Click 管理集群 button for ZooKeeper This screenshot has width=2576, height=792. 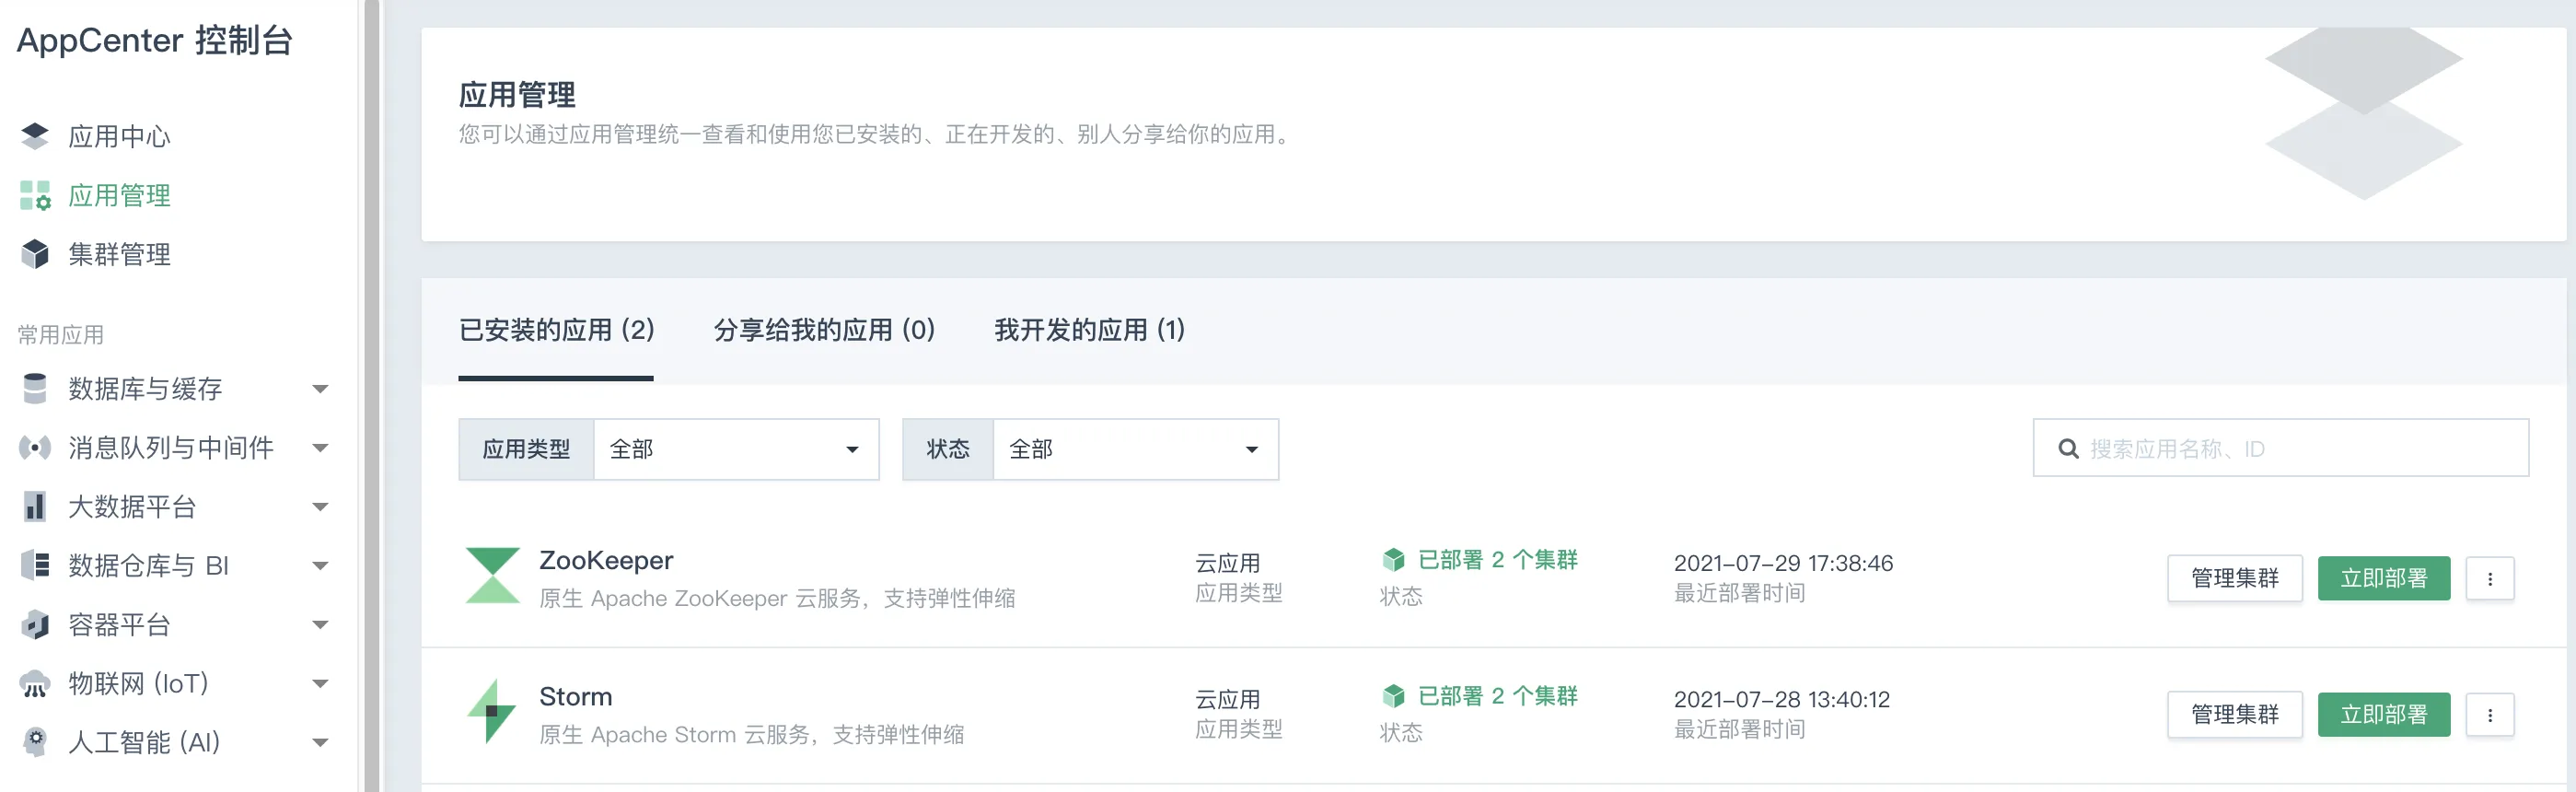[x=2234, y=578]
